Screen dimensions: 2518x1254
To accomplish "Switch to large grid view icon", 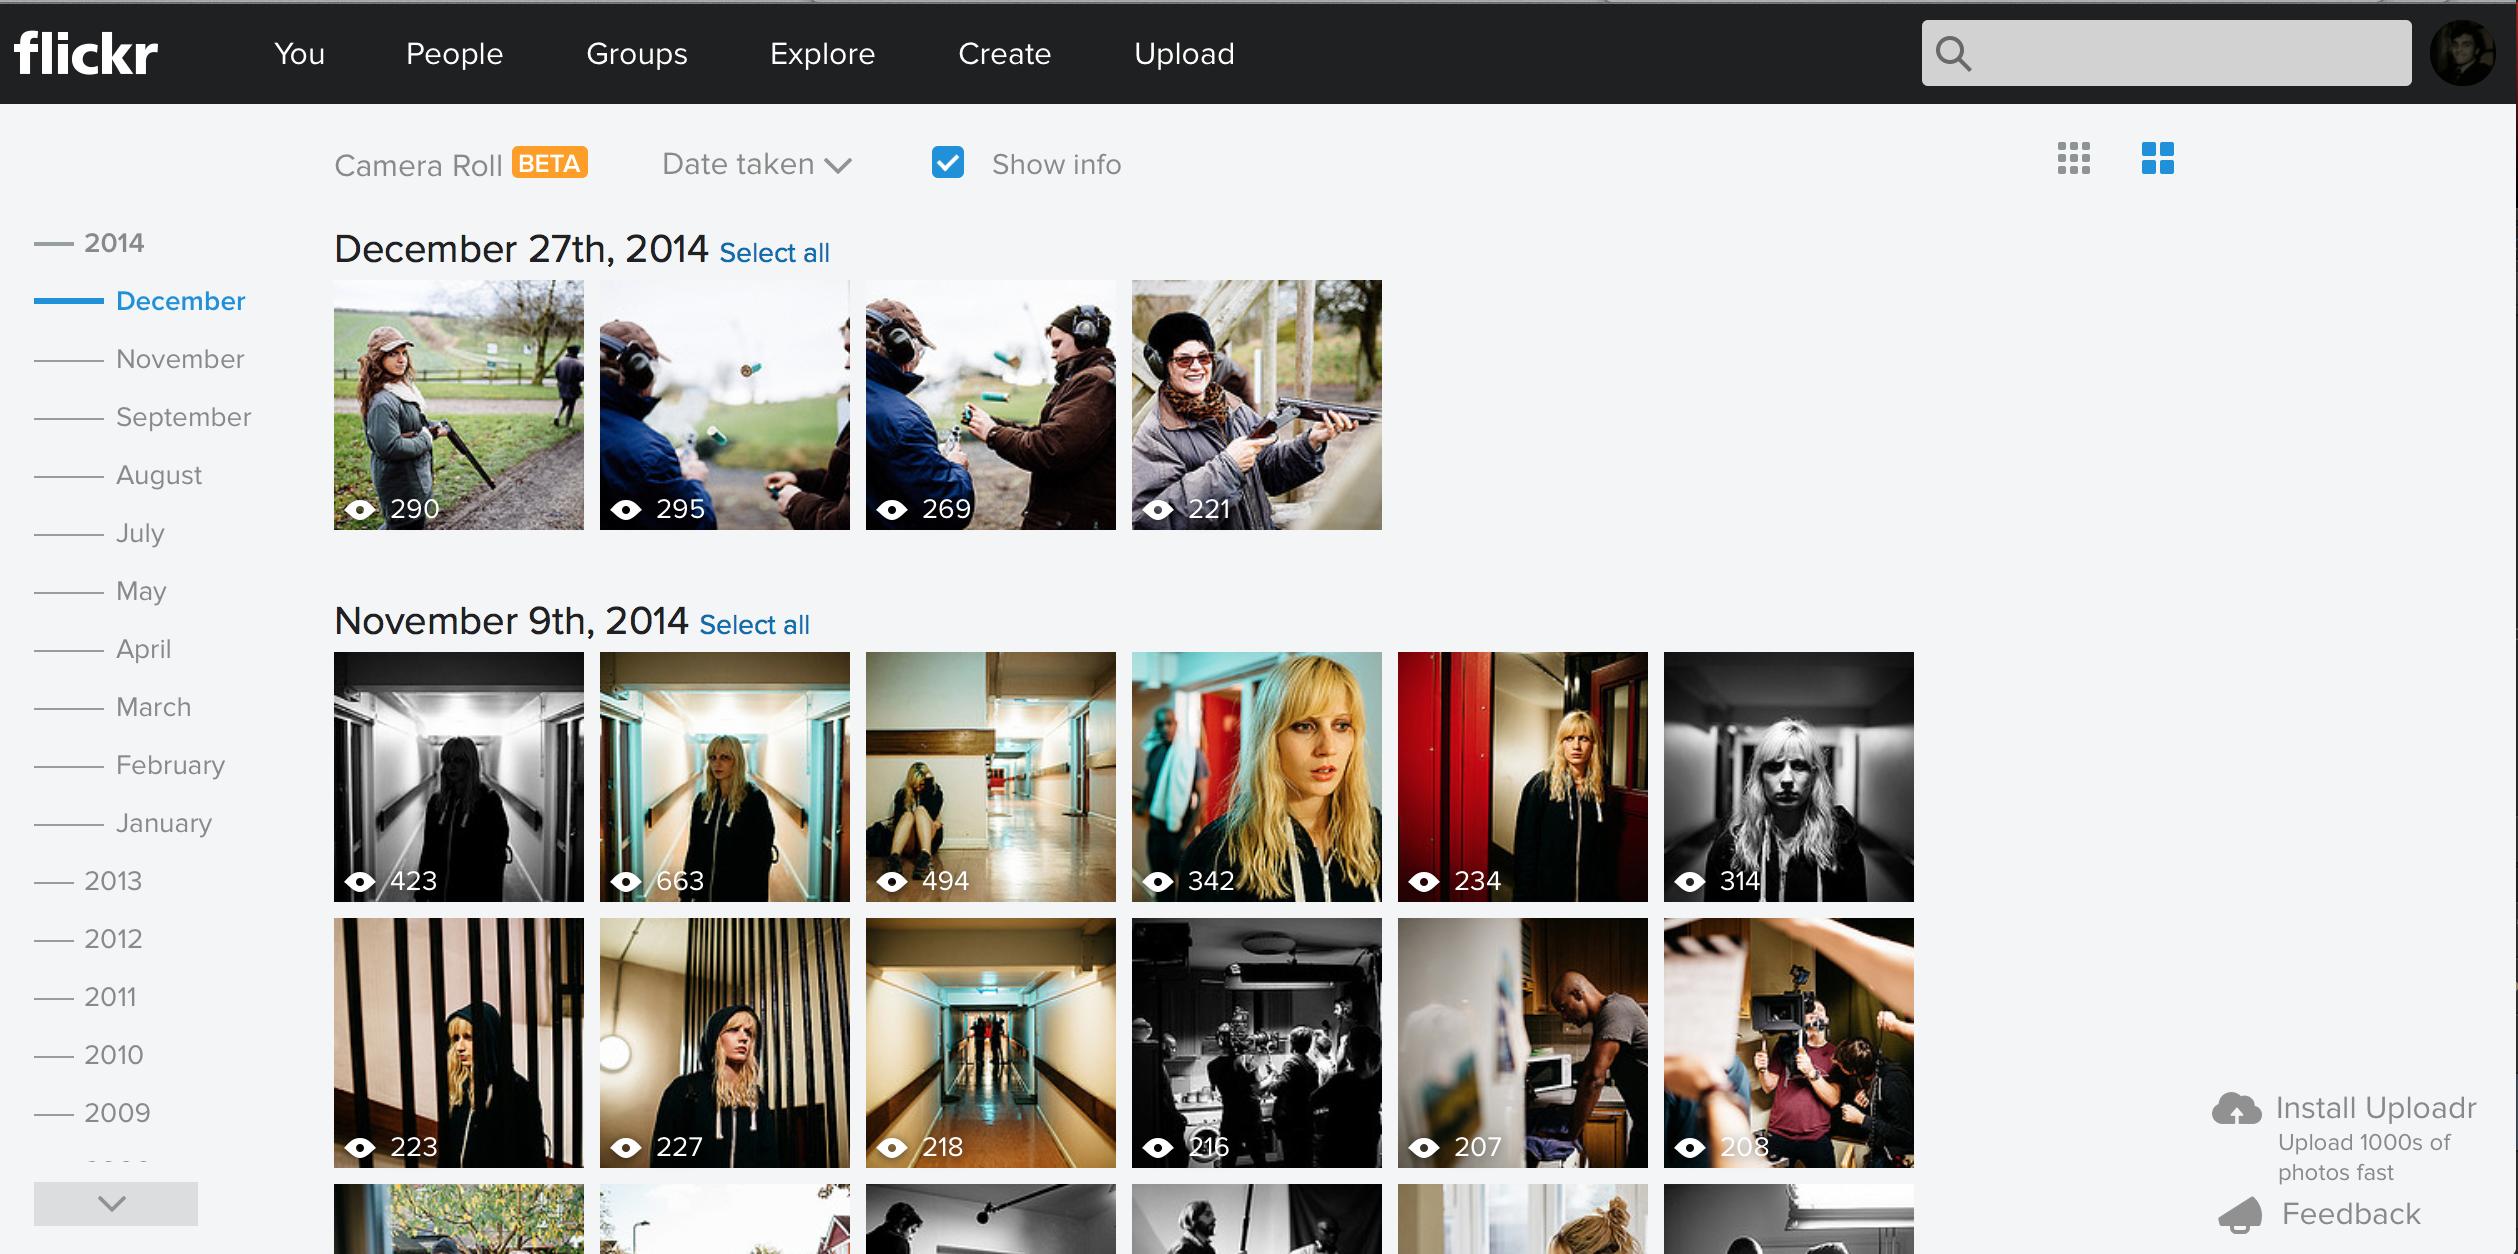I will coord(2157,158).
